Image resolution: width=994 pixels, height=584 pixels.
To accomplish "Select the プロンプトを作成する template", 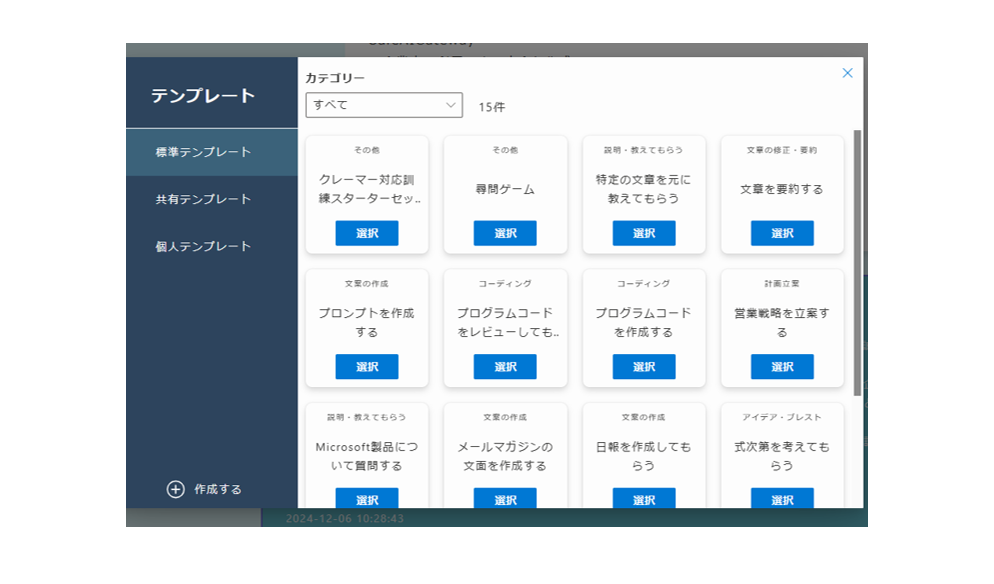I will (x=366, y=367).
